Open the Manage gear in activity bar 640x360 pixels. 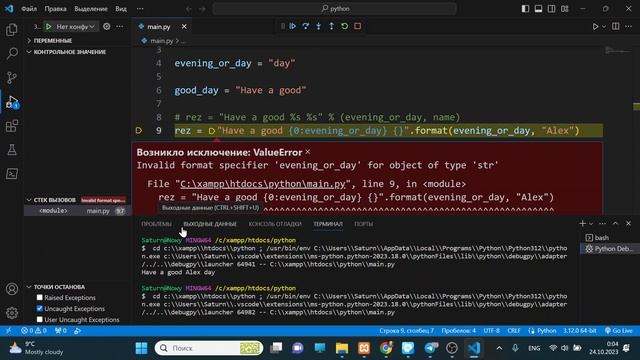[12, 313]
